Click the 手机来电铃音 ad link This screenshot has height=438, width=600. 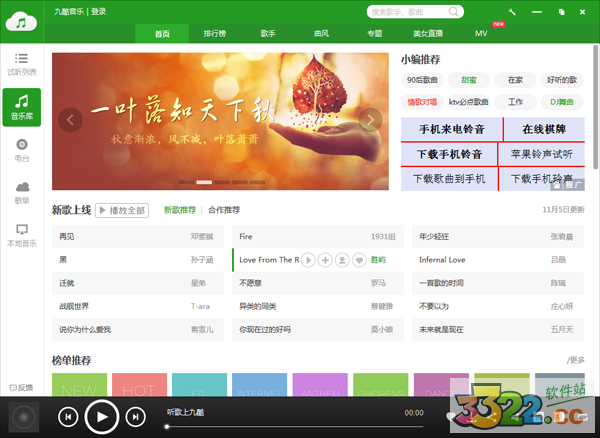tap(452, 129)
